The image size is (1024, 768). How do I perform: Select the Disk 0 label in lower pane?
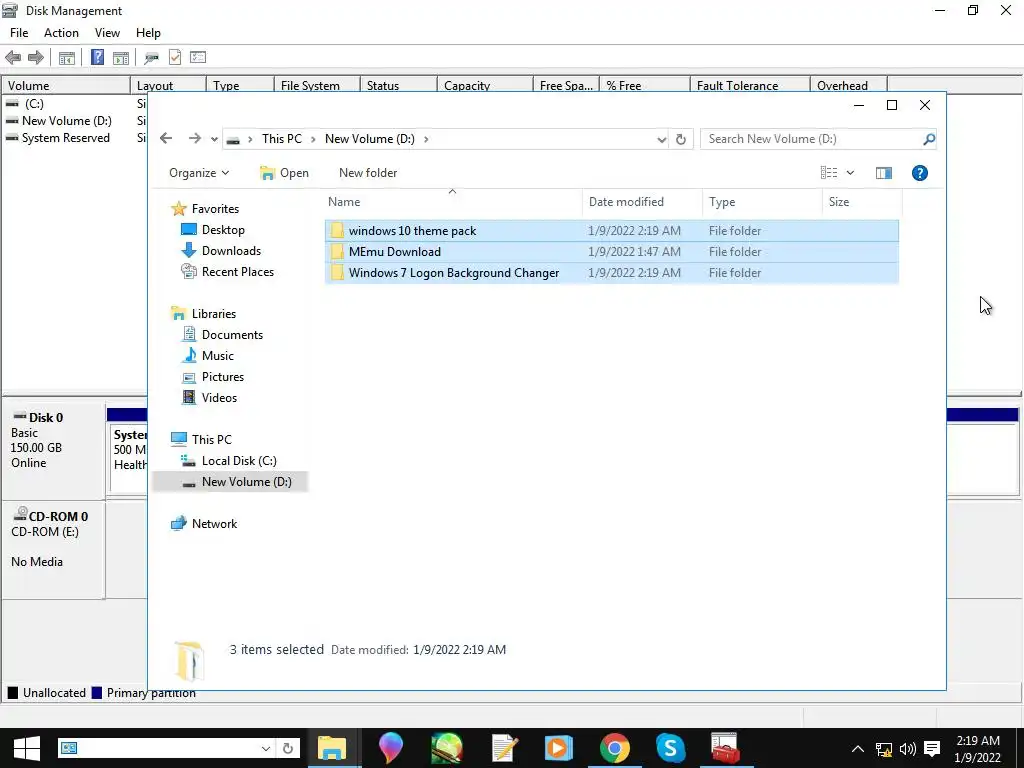[x=46, y=418]
